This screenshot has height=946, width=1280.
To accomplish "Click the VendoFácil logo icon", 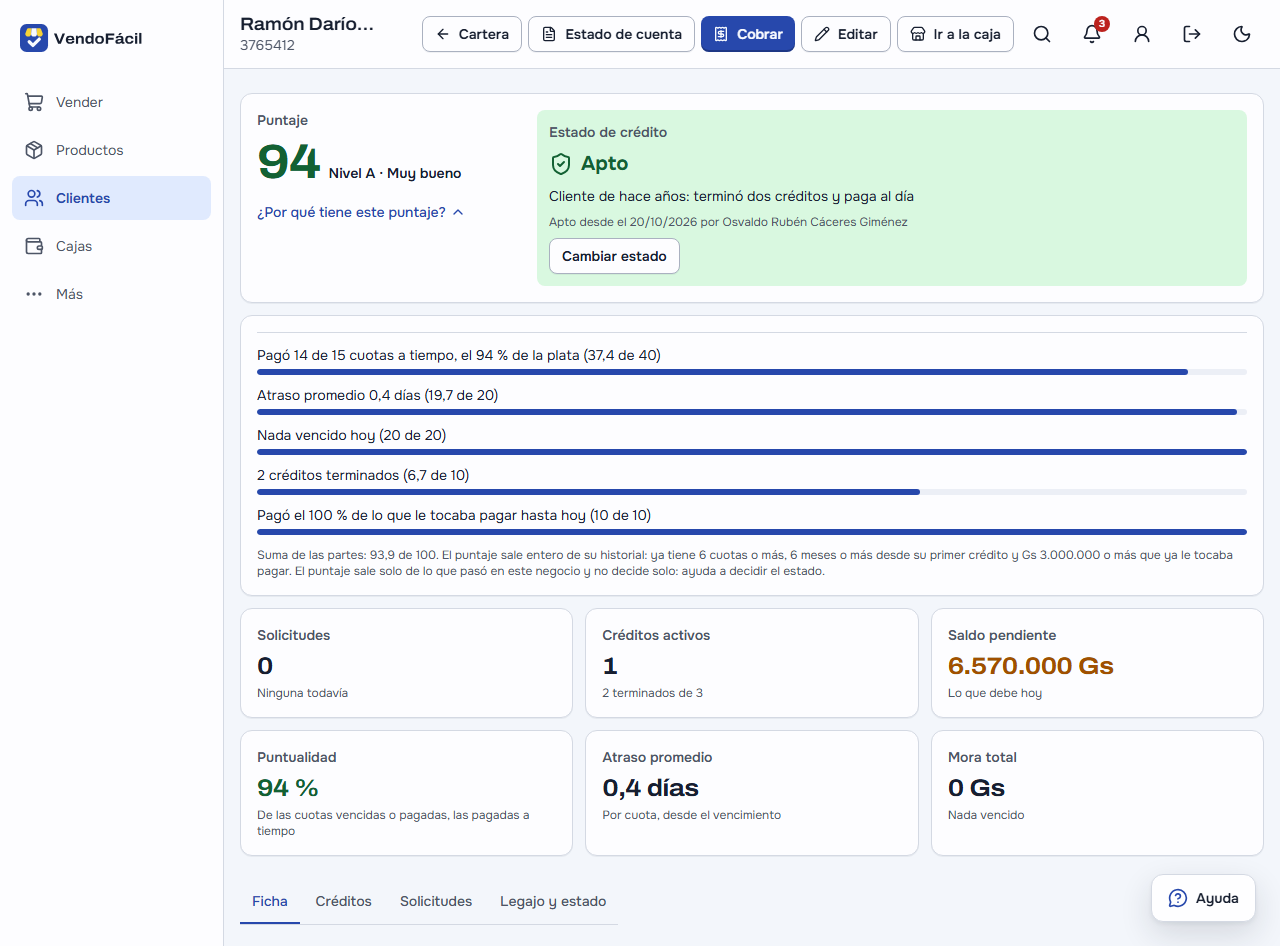I will pyautogui.click(x=34, y=38).
